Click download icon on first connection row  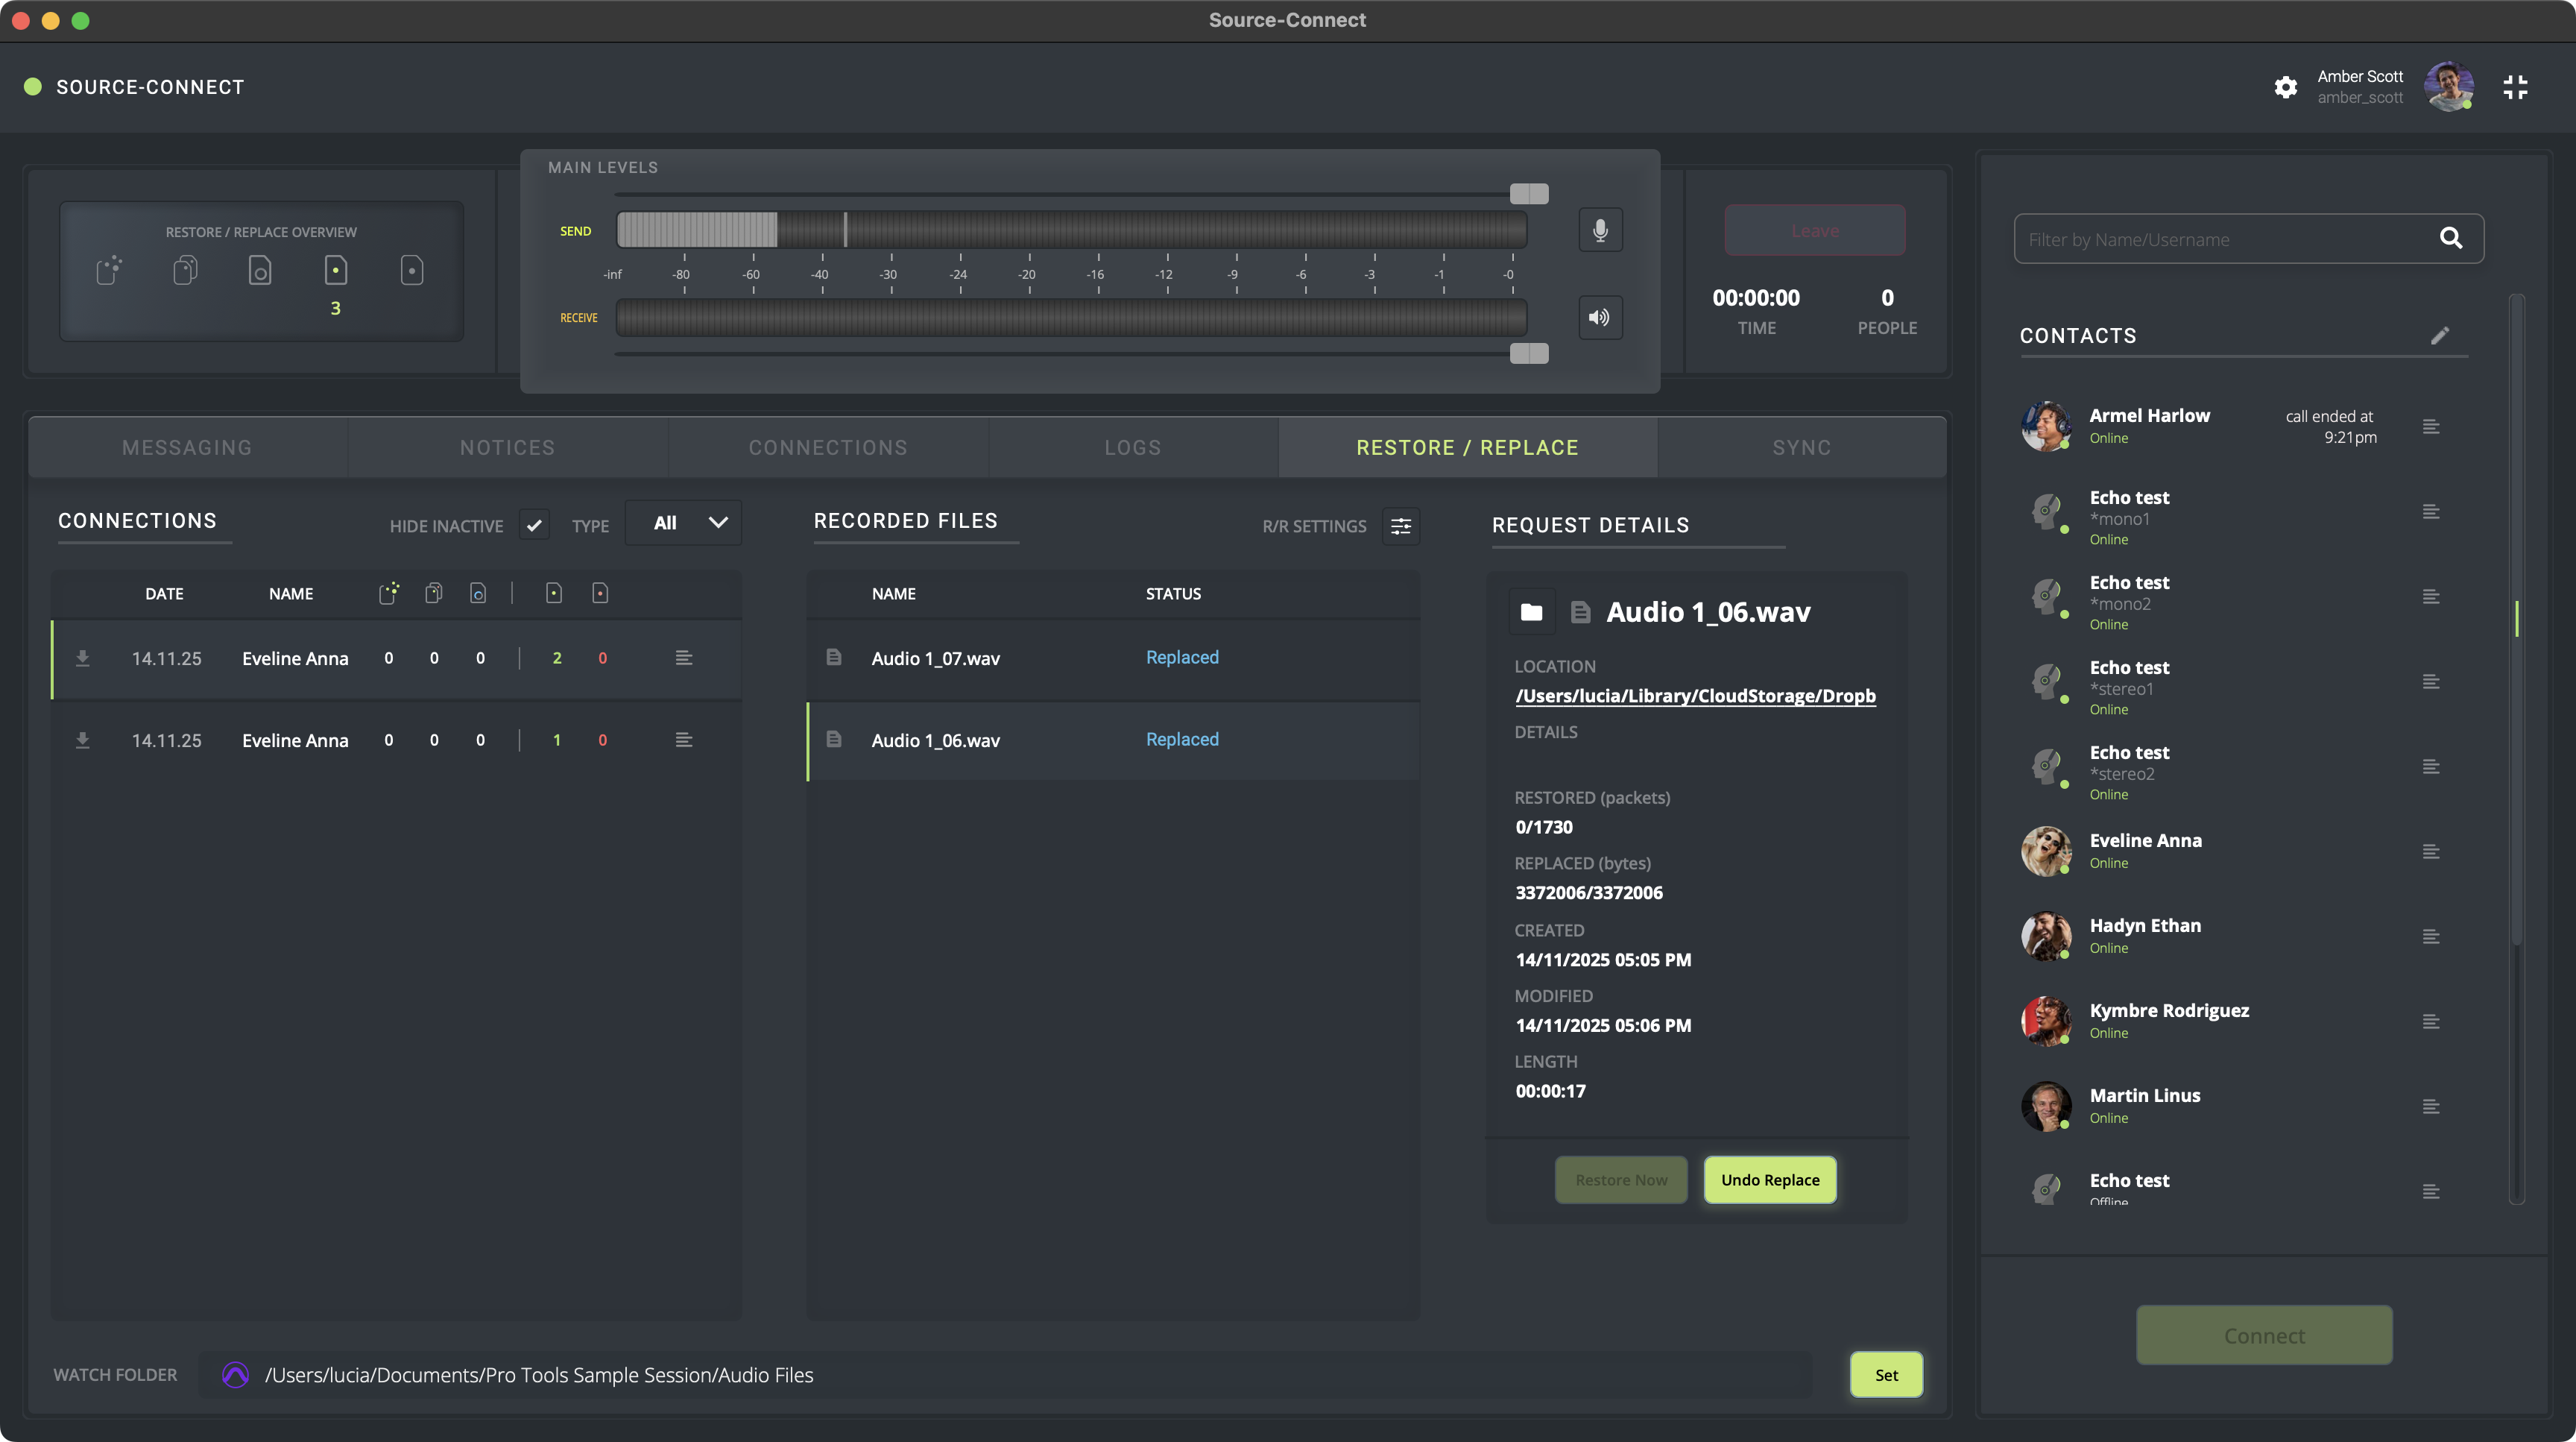pos(83,658)
